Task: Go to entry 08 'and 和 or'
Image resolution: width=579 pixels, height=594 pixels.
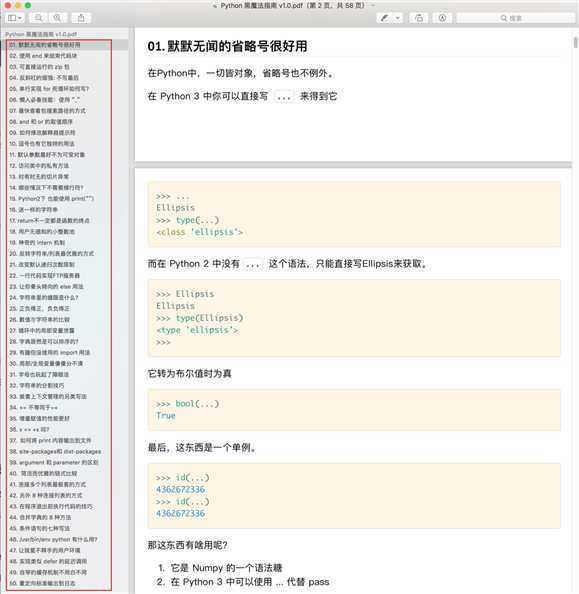Action: pyautogui.click(x=41, y=122)
